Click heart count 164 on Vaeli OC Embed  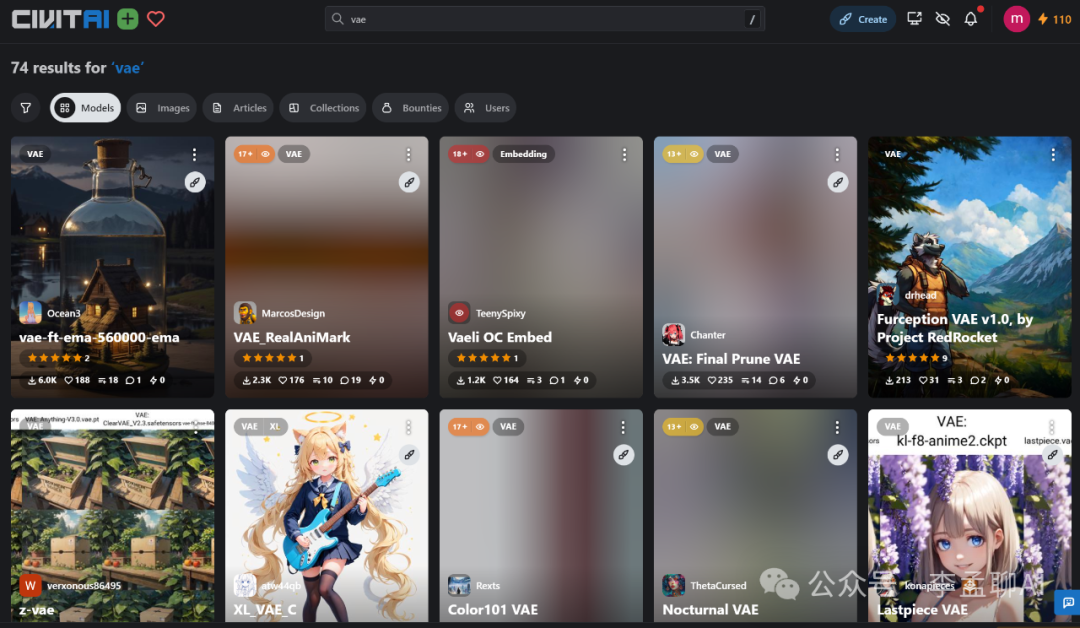506,380
